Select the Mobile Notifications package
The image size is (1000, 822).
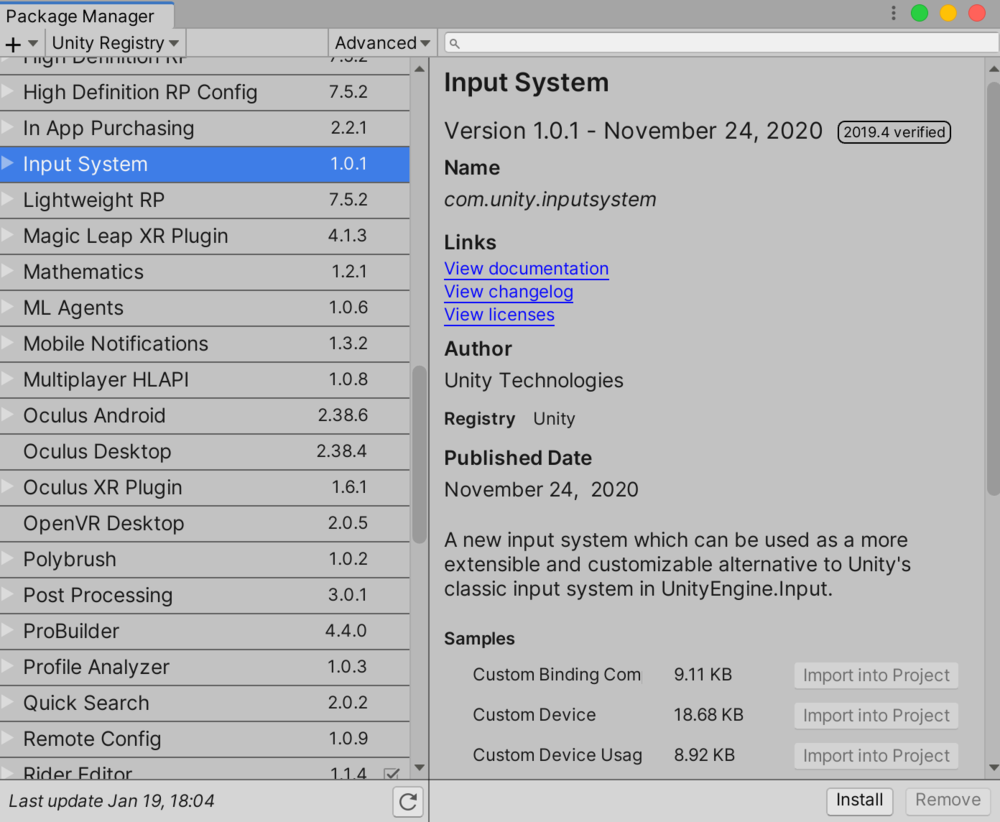pyautogui.click(x=204, y=344)
